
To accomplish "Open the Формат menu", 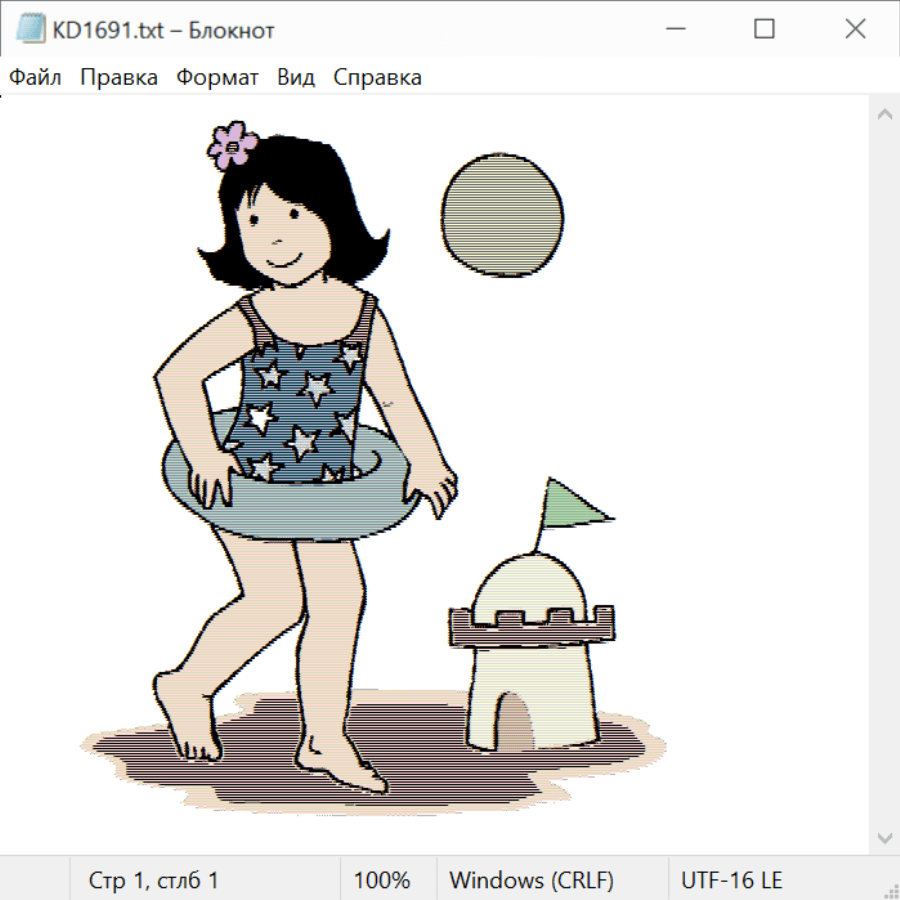I will [x=217, y=78].
